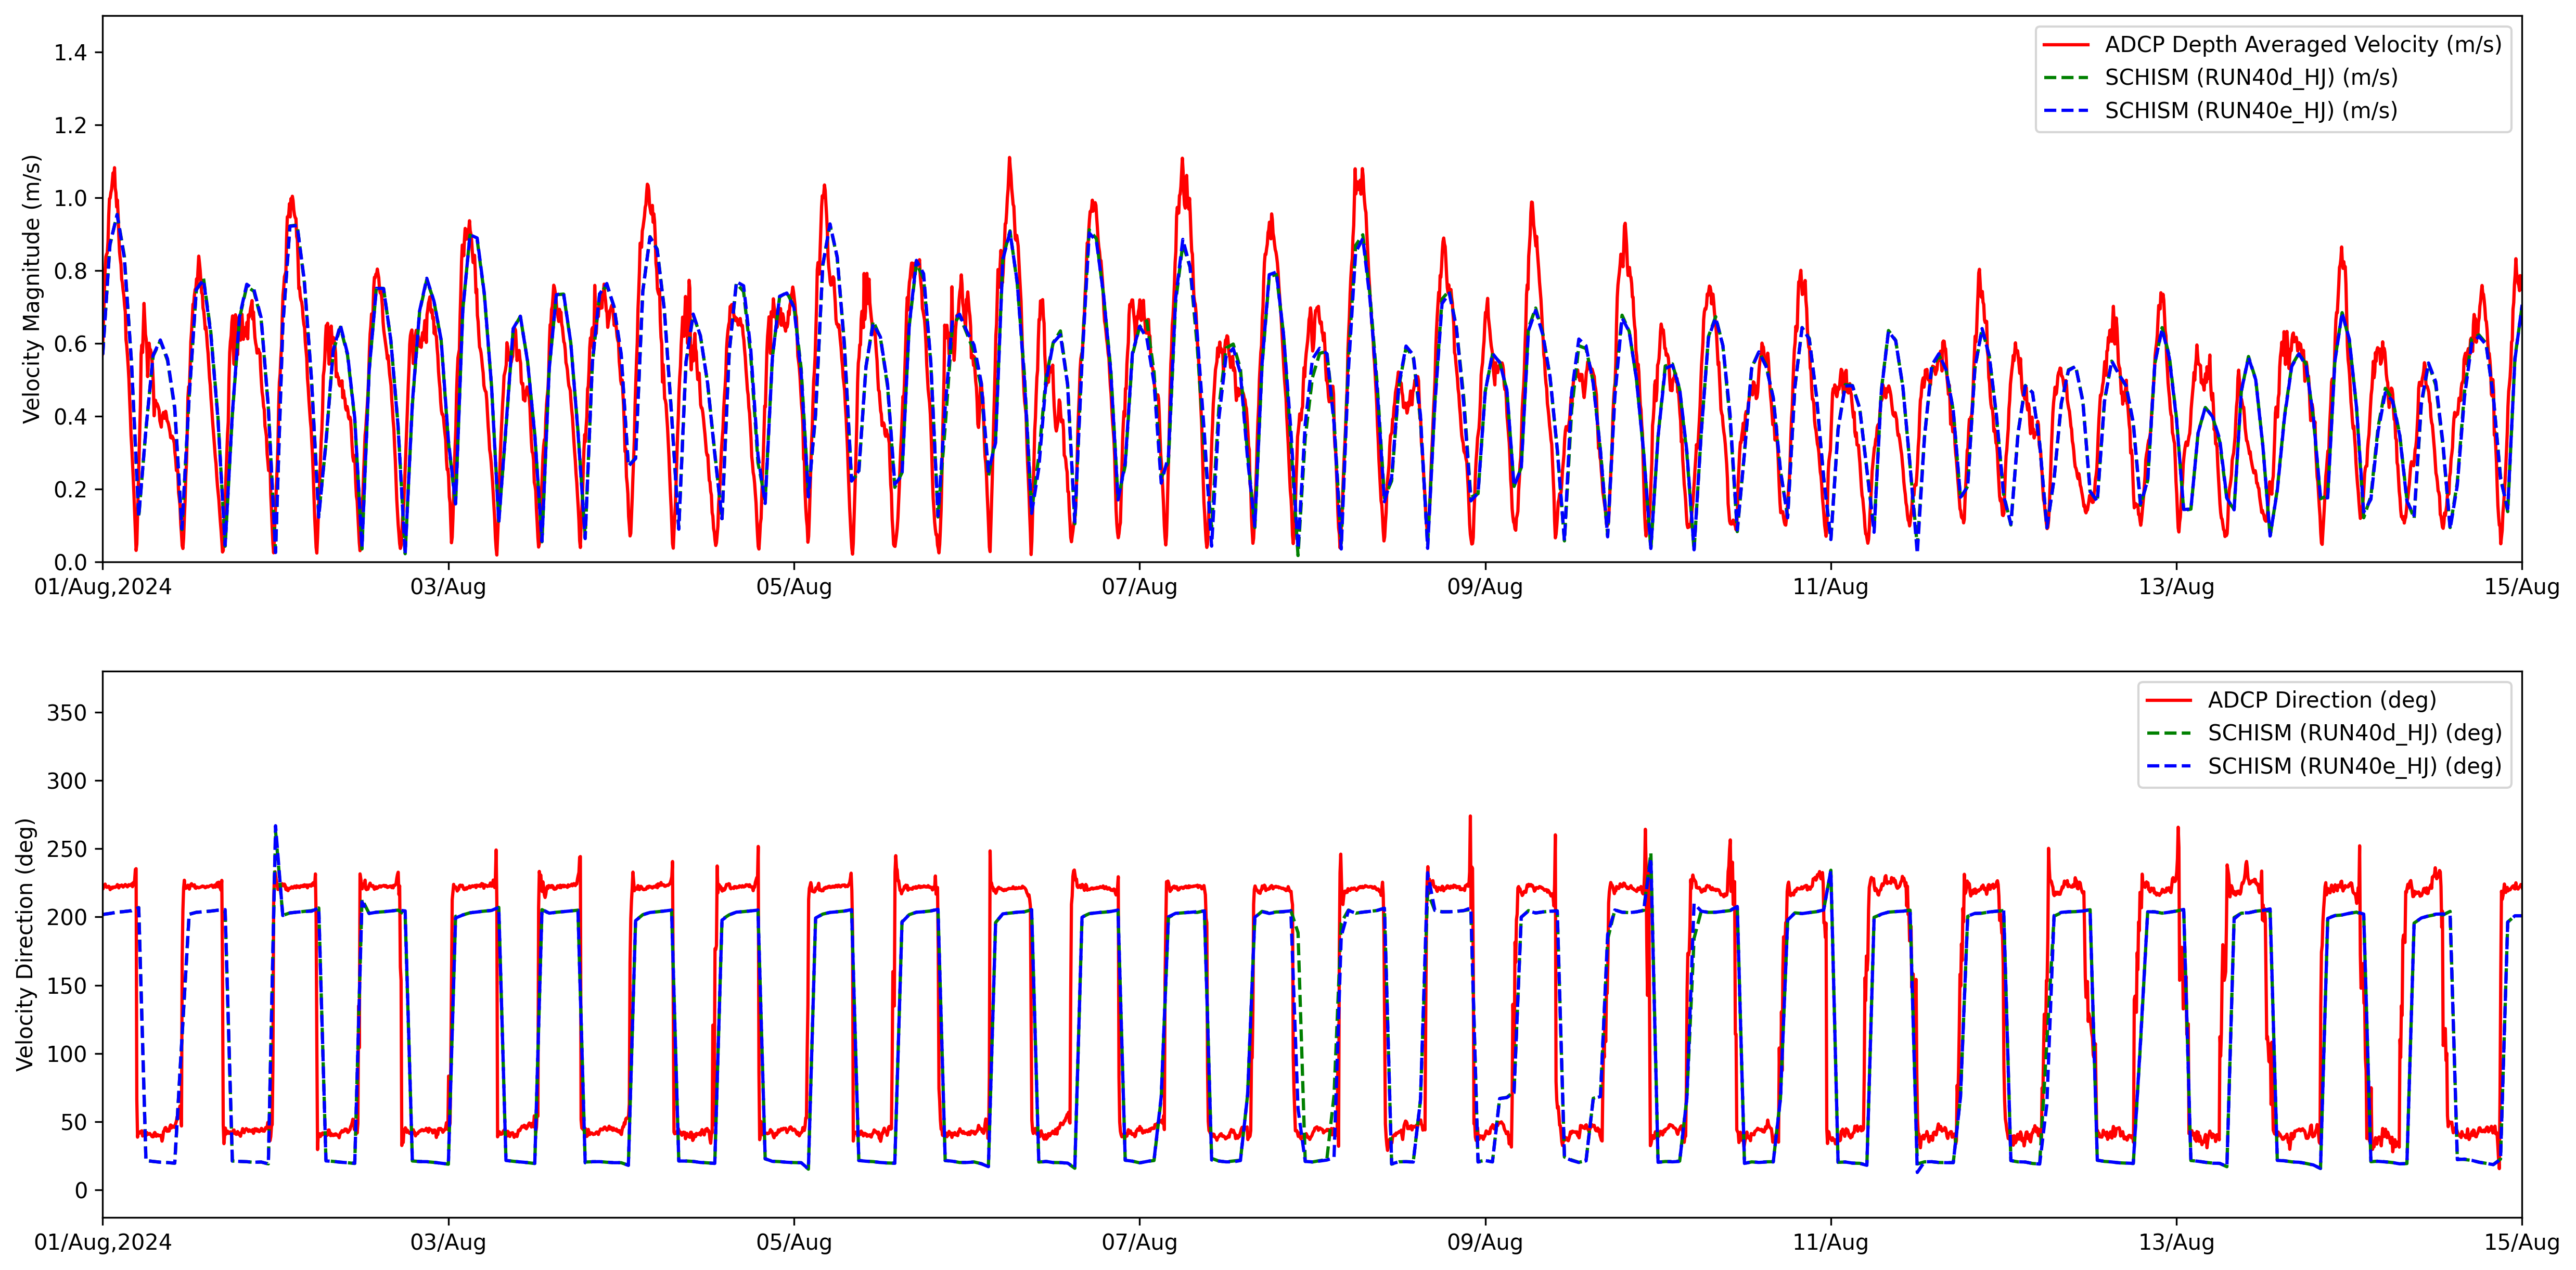Screen dimensions: 2576x1270
Task: Click the 0.6 tick label on magnitude axis
Action: (70, 344)
